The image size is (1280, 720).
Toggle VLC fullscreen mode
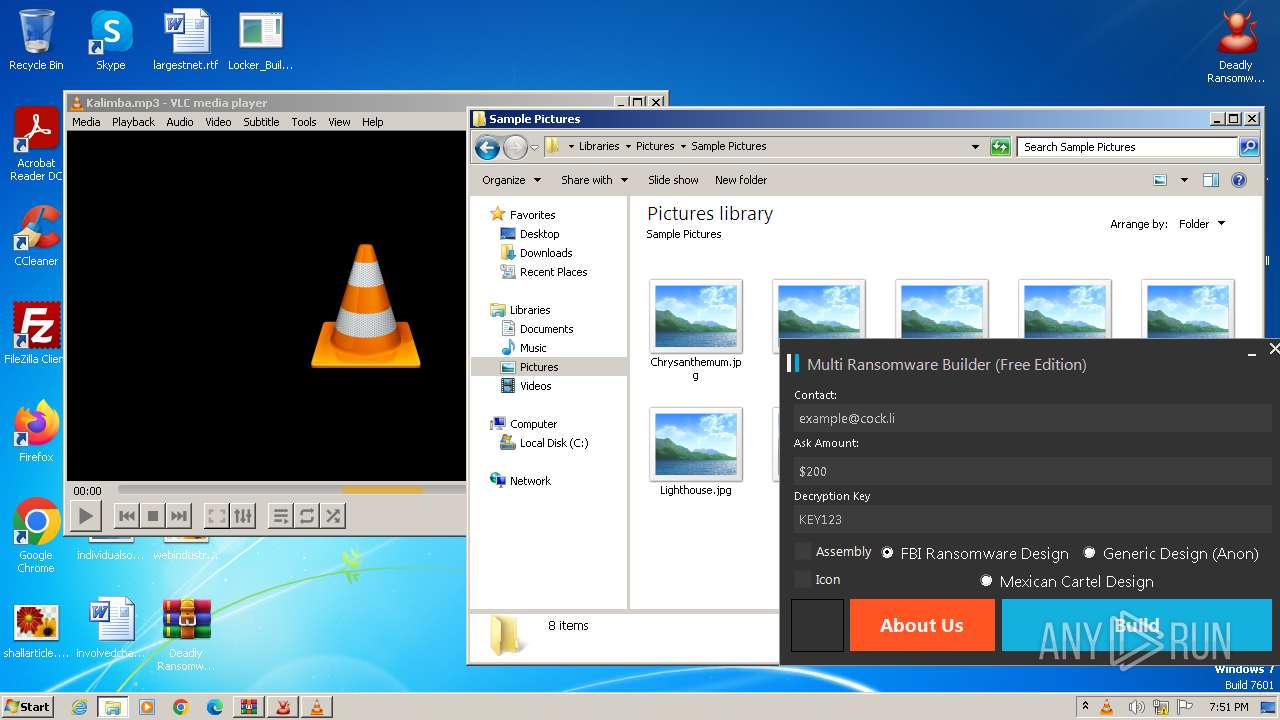point(216,516)
